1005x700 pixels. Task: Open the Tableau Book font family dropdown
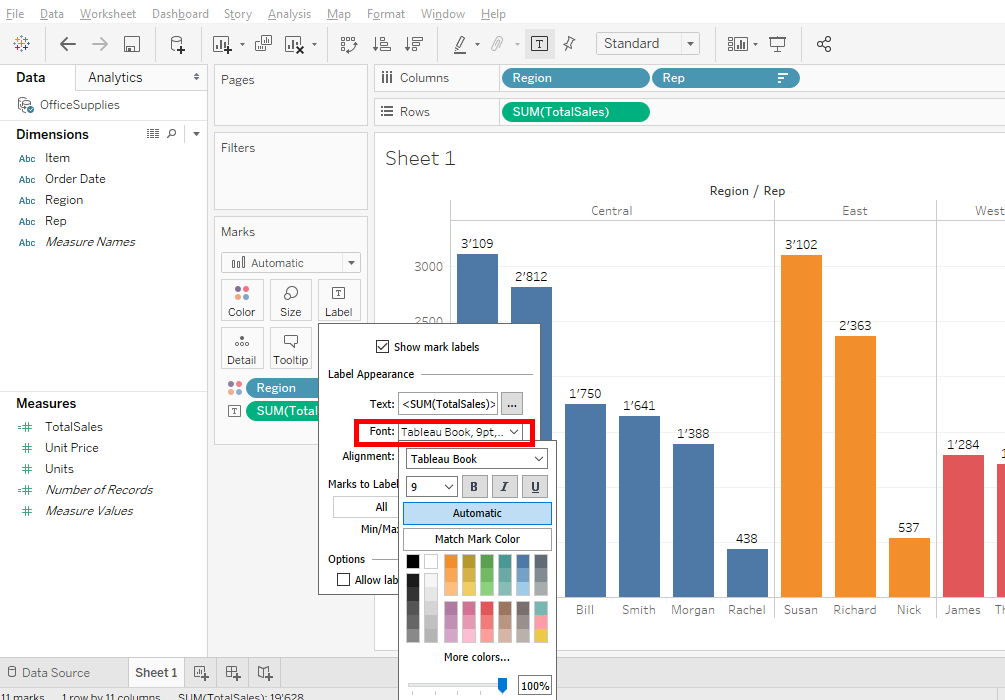[477, 459]
